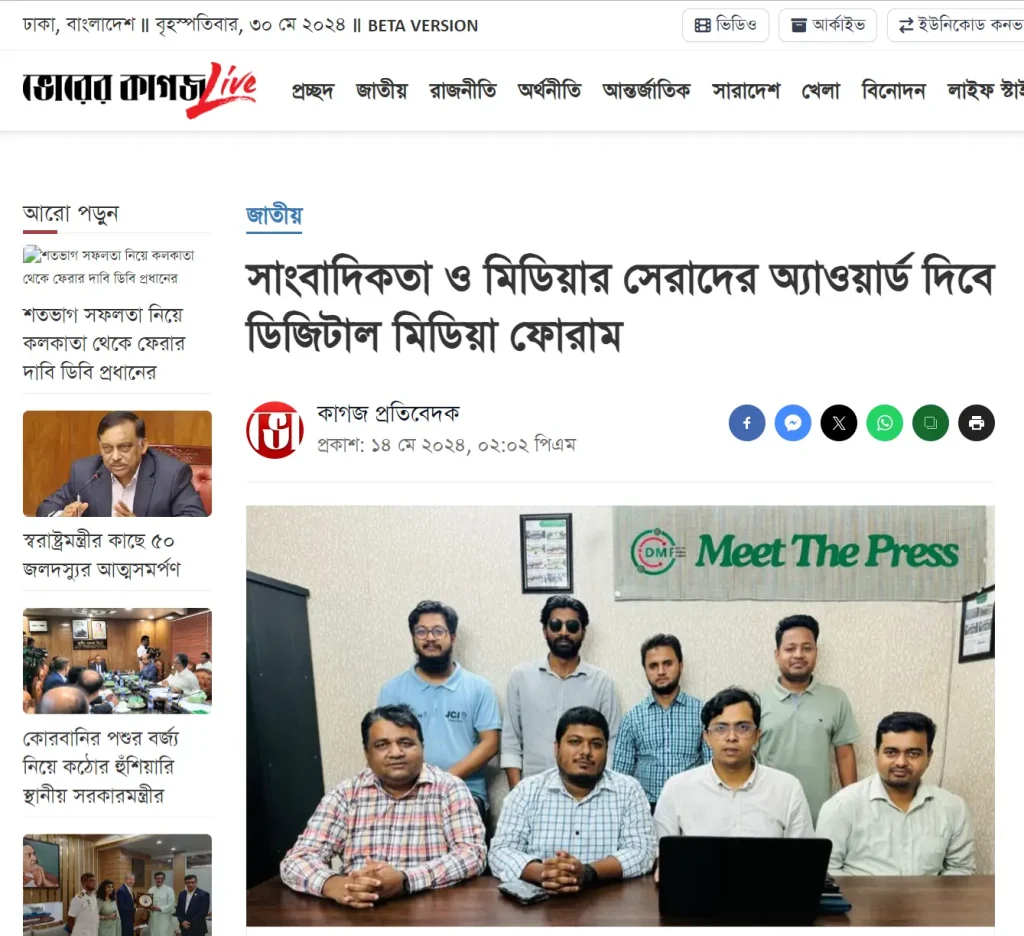Select অর্থনীতি from the navigation bar
This screenshot has width=1024, height=936.
click(549, 90)
